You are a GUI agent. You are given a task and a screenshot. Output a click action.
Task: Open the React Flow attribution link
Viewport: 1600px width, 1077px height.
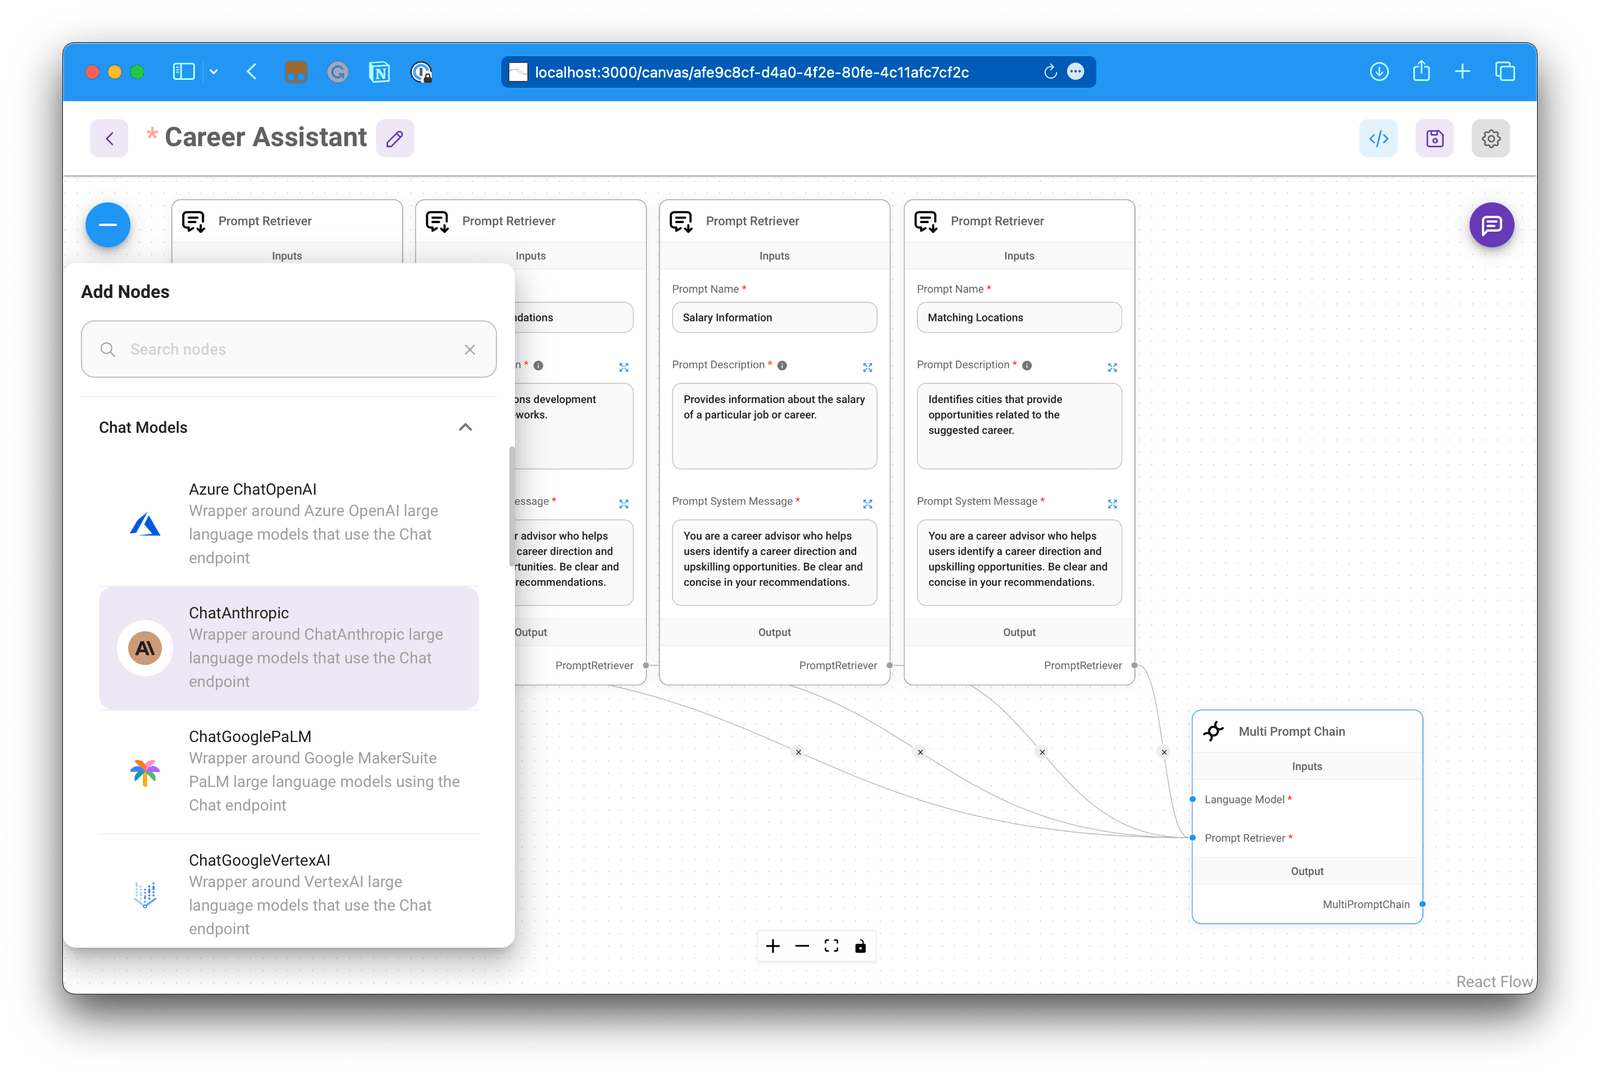tap(1494, 982)
